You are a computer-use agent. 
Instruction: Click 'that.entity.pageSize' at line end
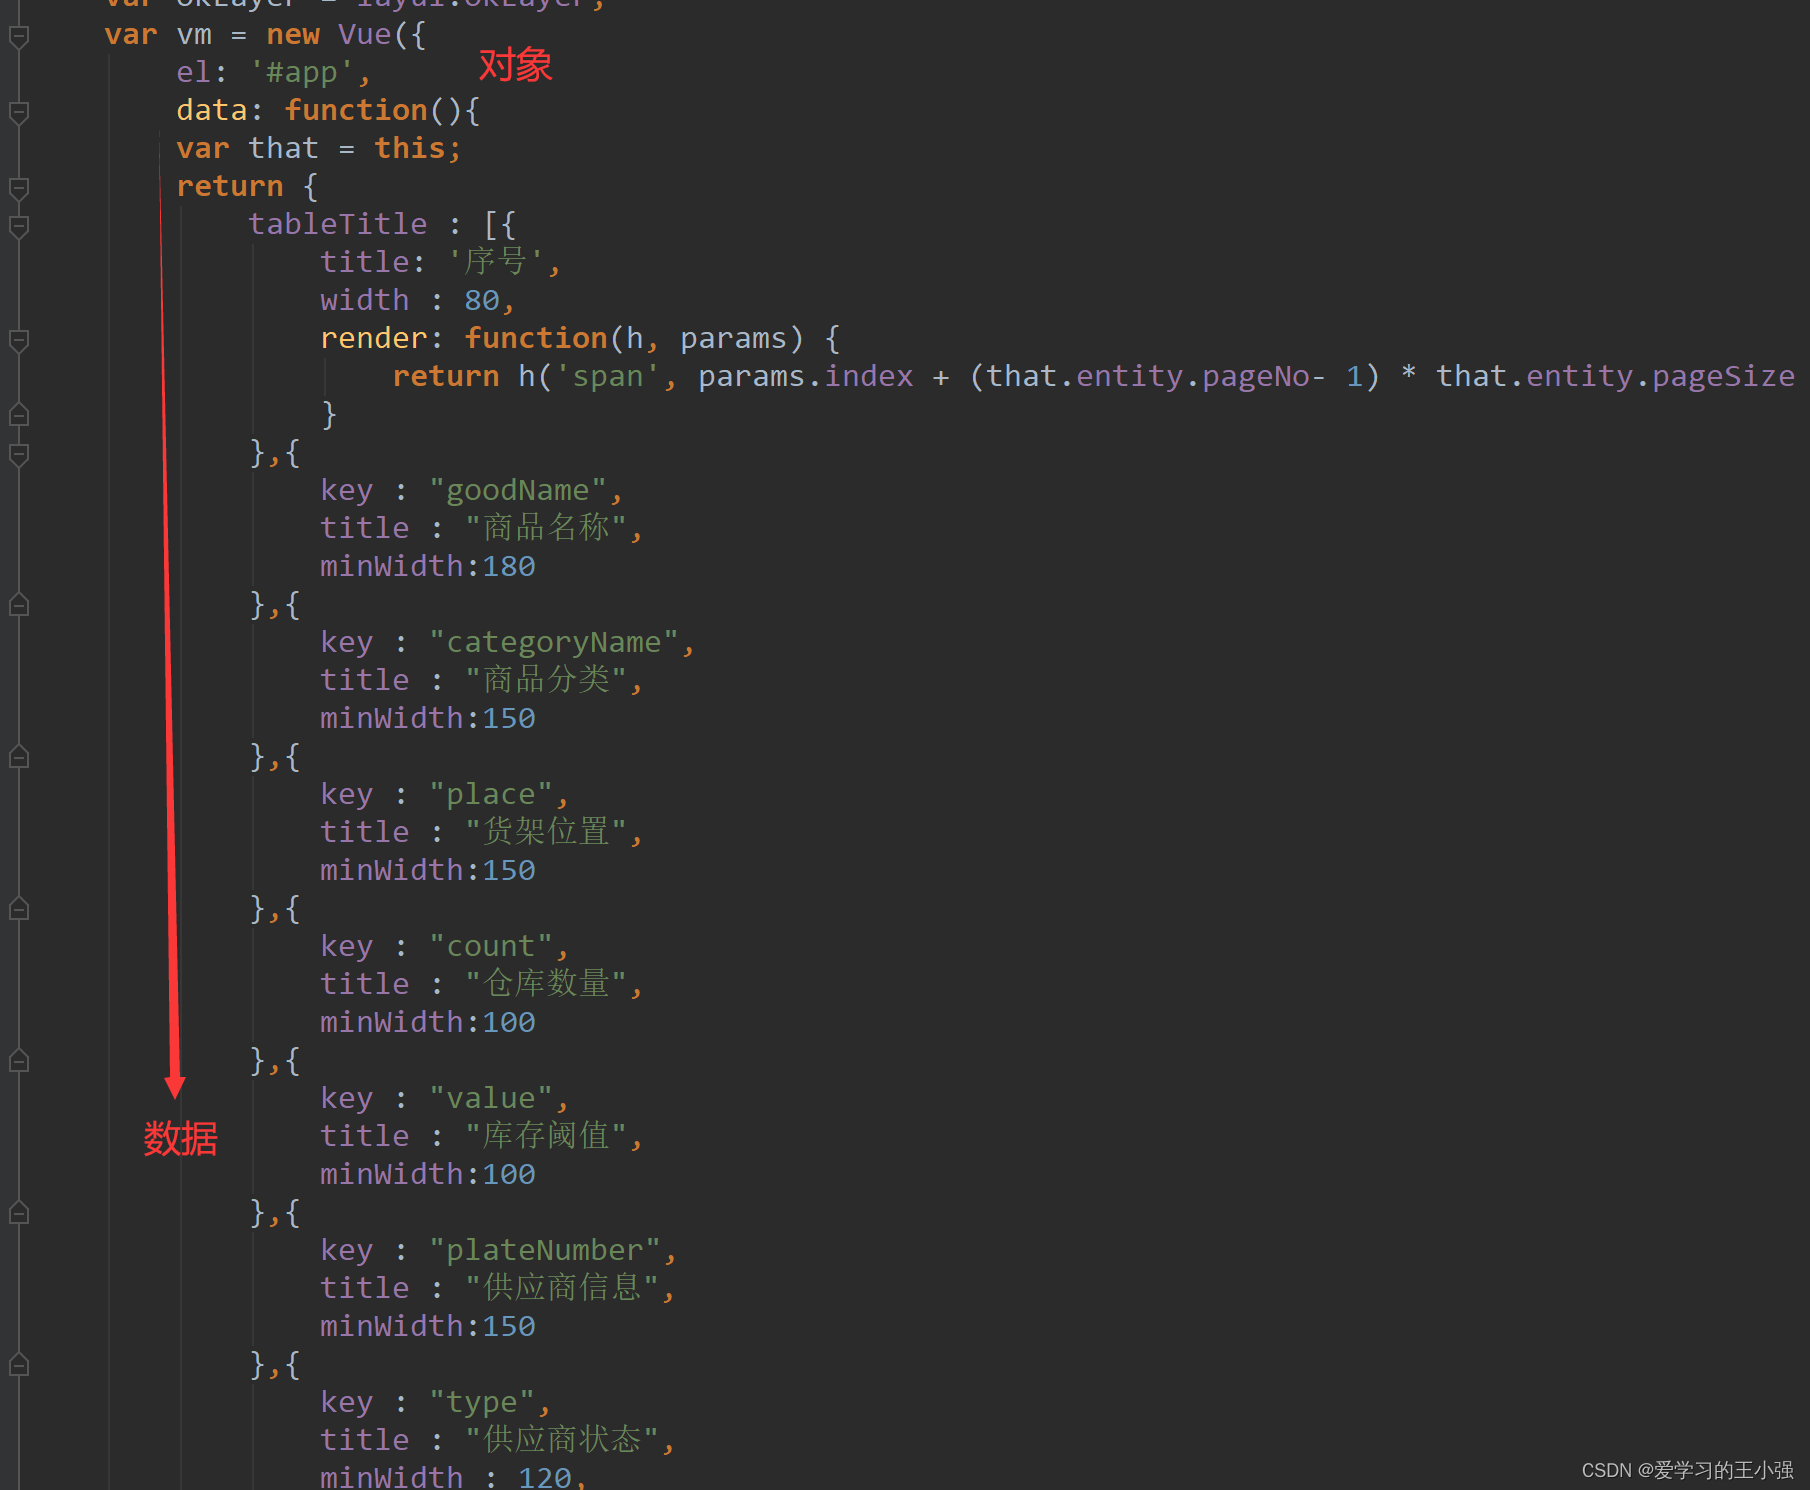click(x=1615, y=377)
